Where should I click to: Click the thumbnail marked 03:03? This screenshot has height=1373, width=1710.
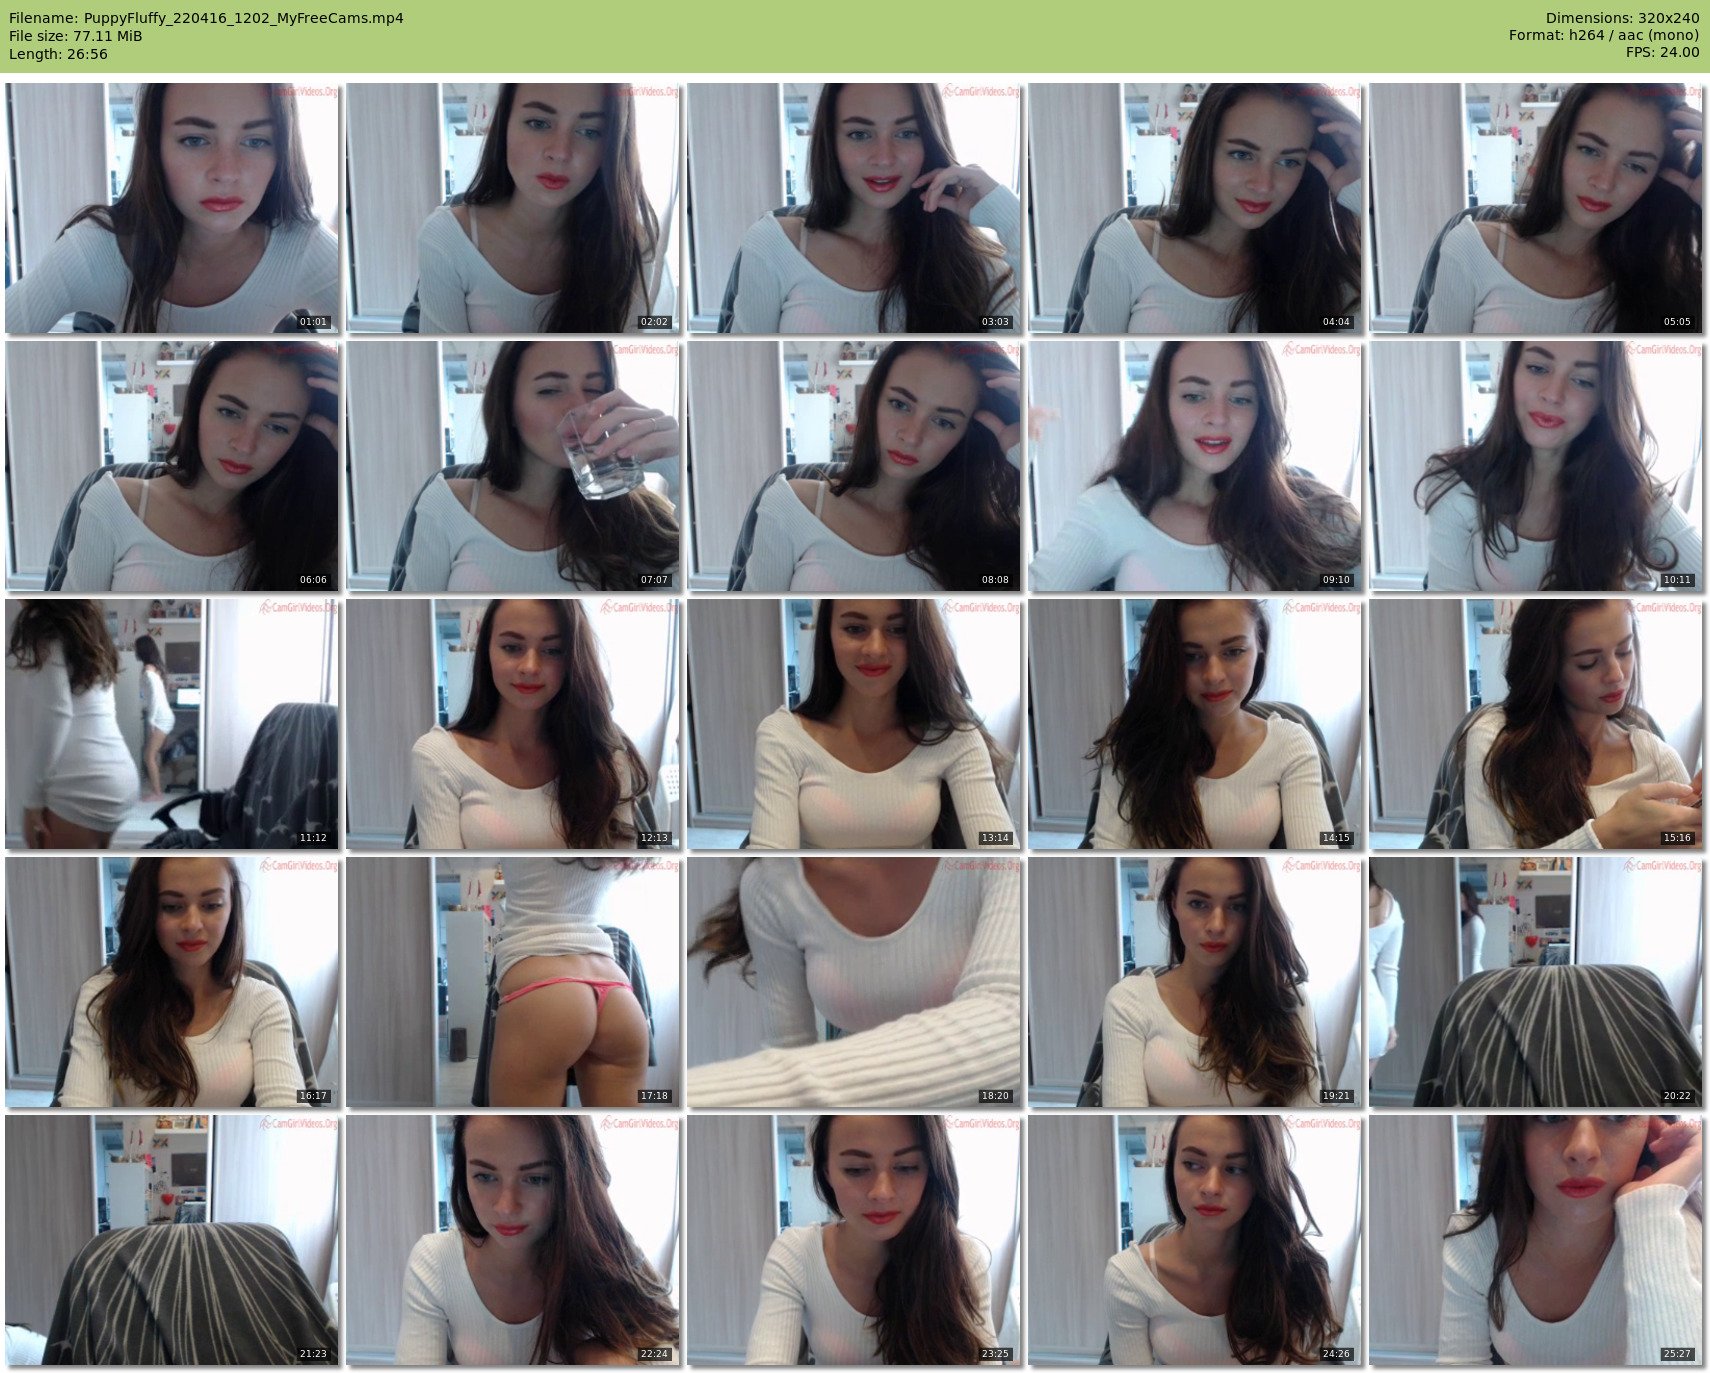coord(854,208)
